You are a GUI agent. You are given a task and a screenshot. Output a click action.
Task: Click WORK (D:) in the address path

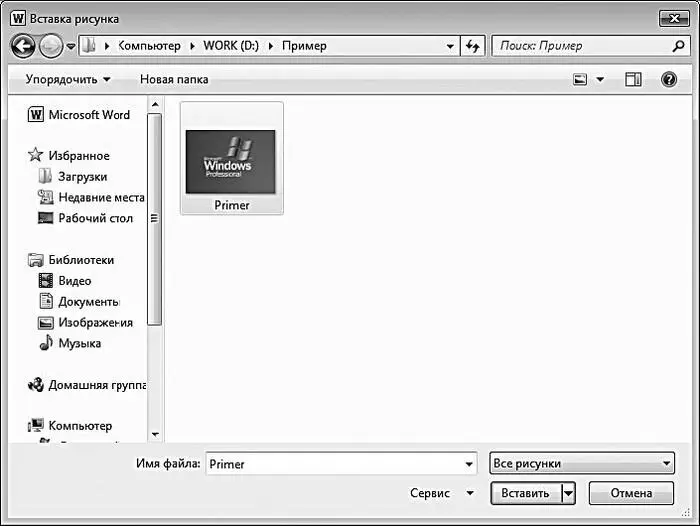[x=231, y=46]
